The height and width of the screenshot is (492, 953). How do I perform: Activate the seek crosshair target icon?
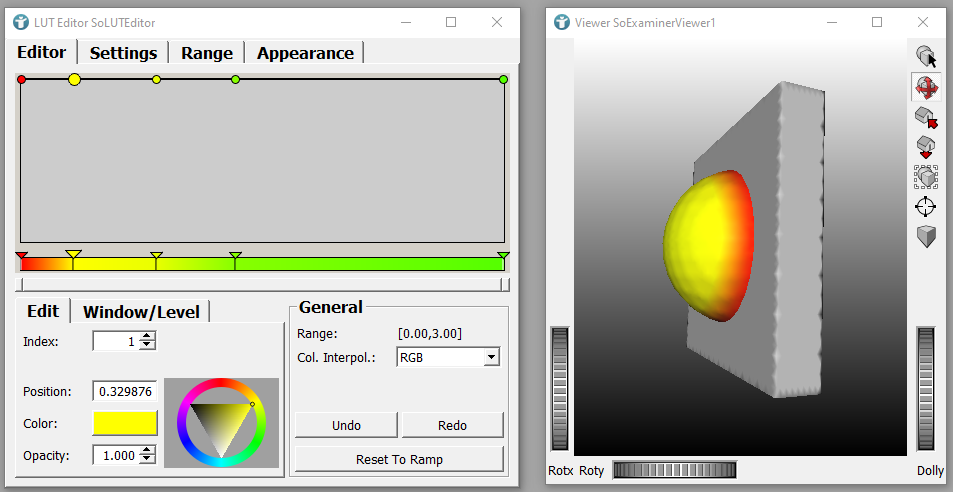point(926,207)
